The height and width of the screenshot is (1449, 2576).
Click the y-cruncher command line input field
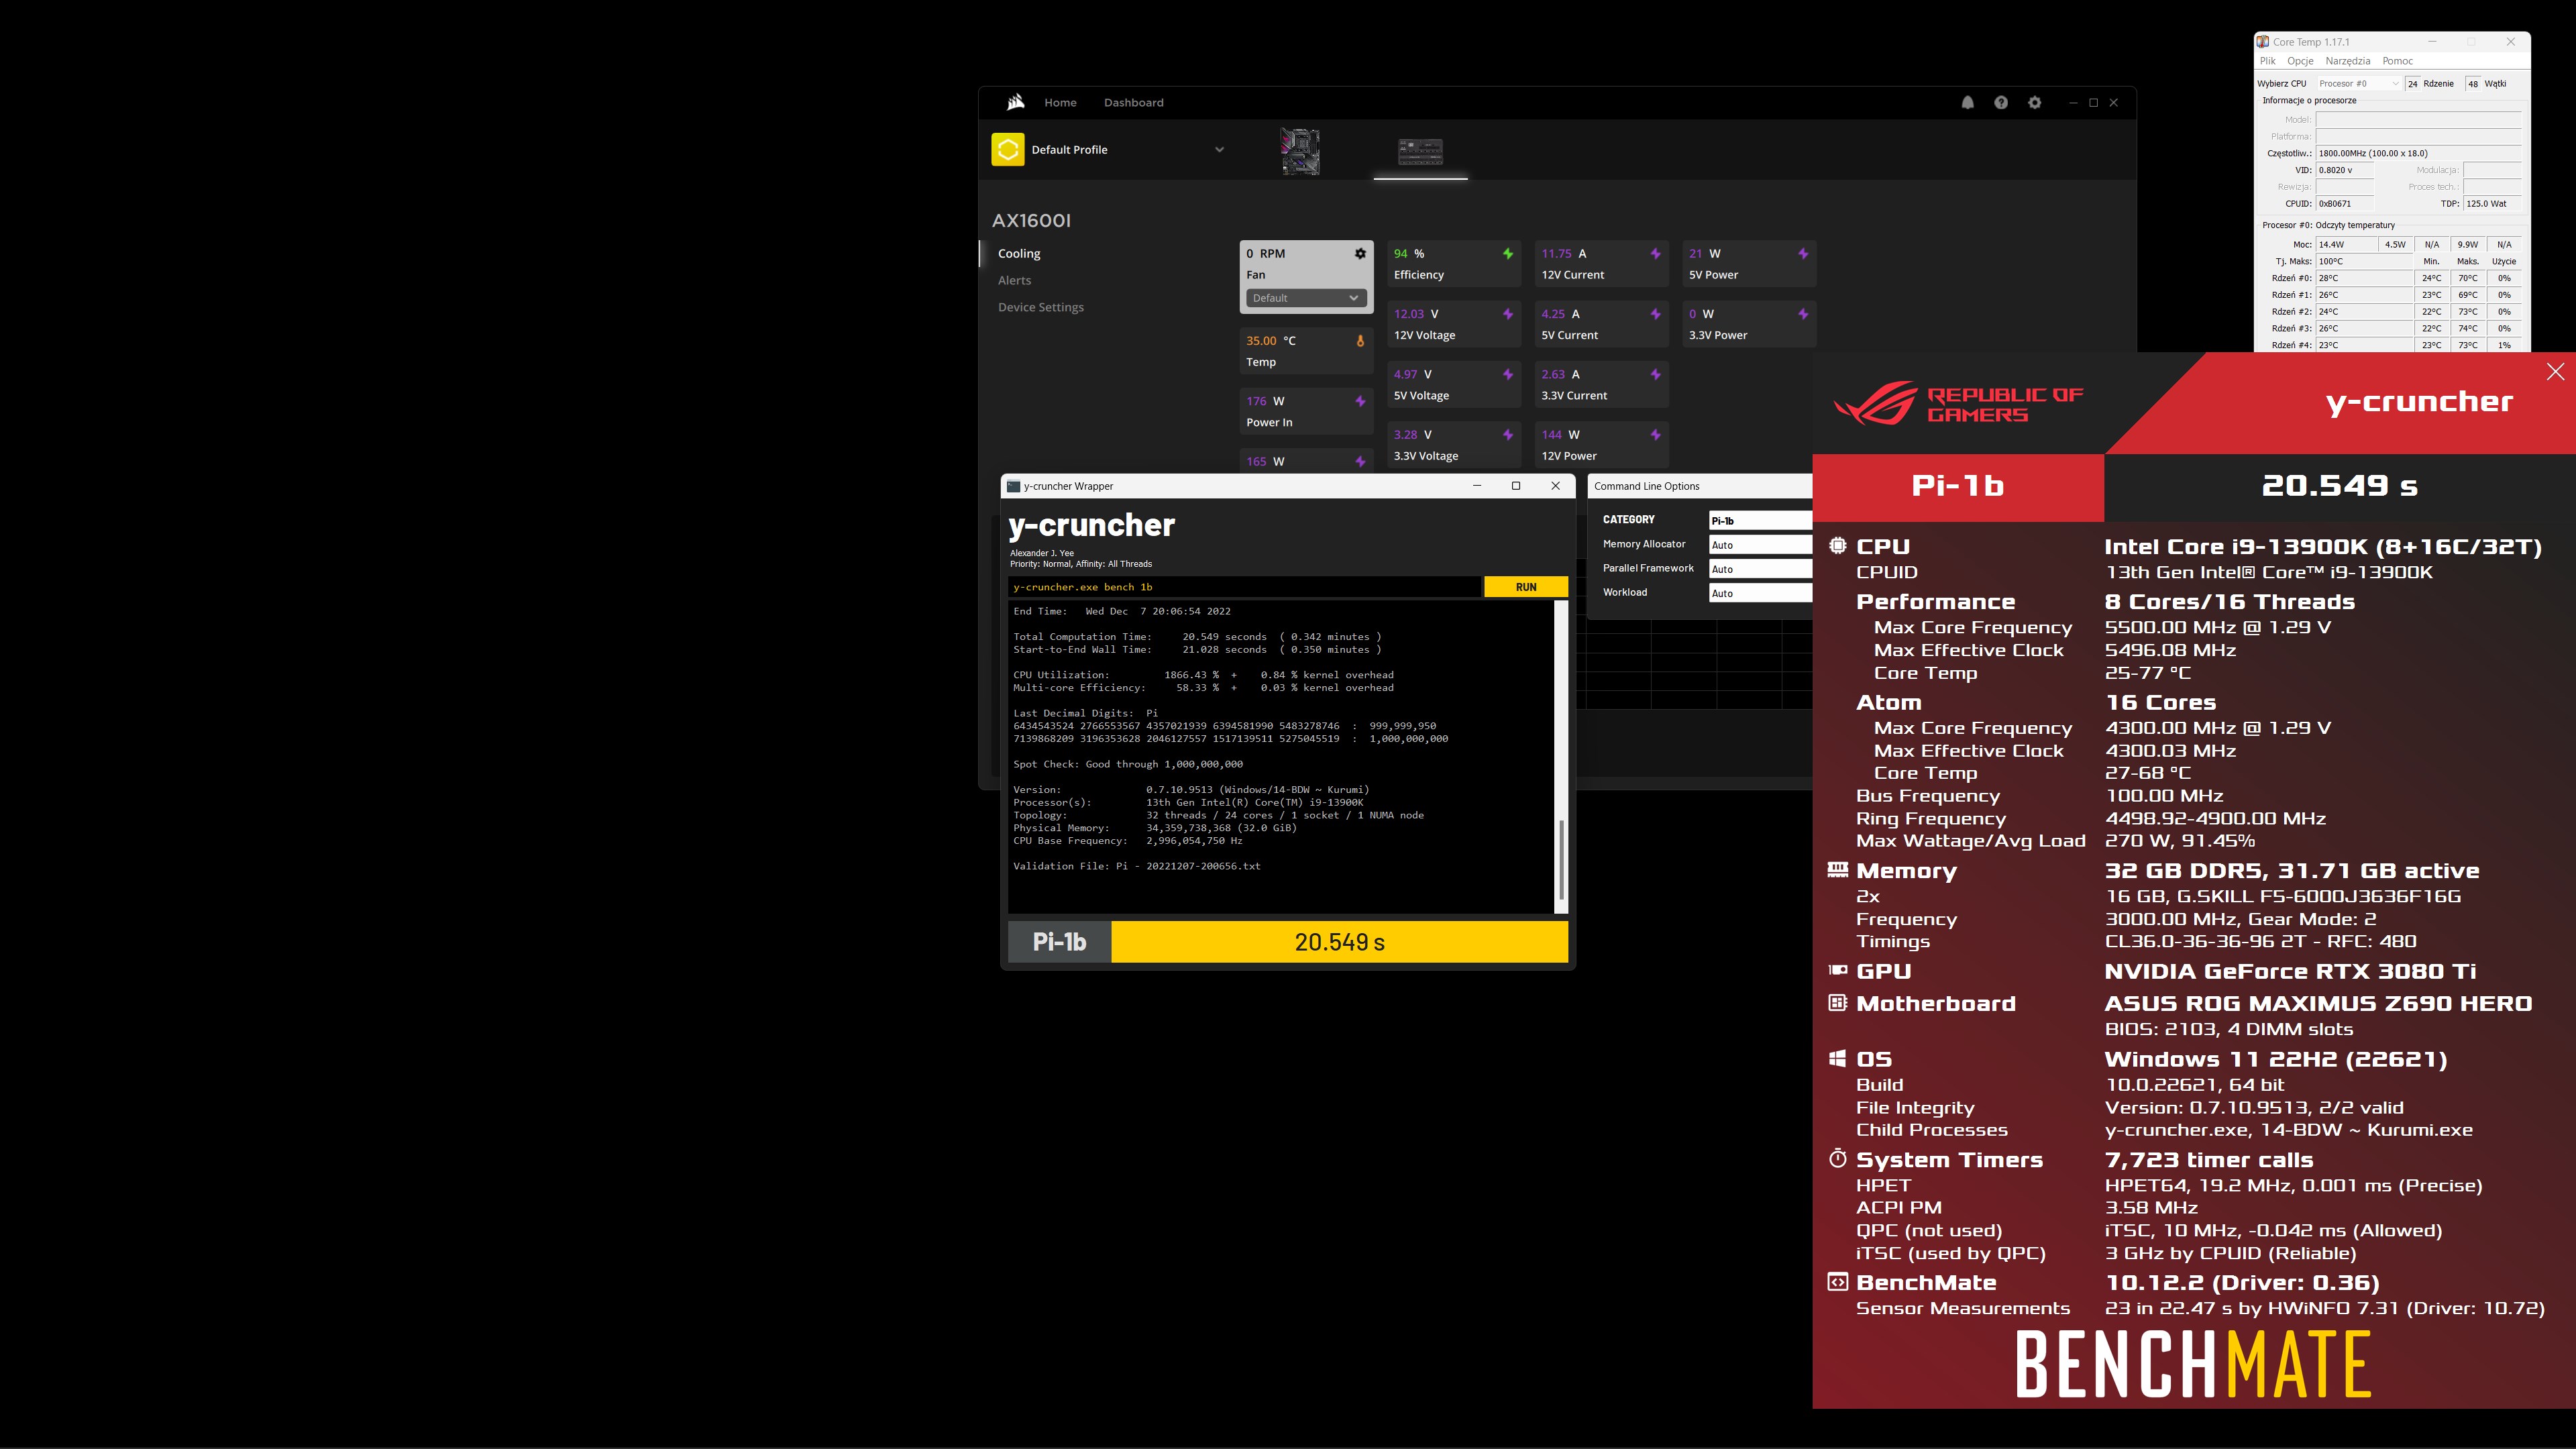[1244, 587]
